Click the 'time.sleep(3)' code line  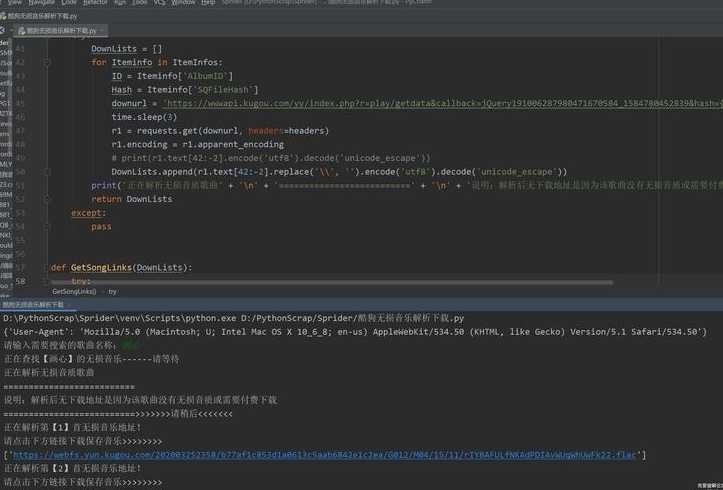click(x=144, y=117)
